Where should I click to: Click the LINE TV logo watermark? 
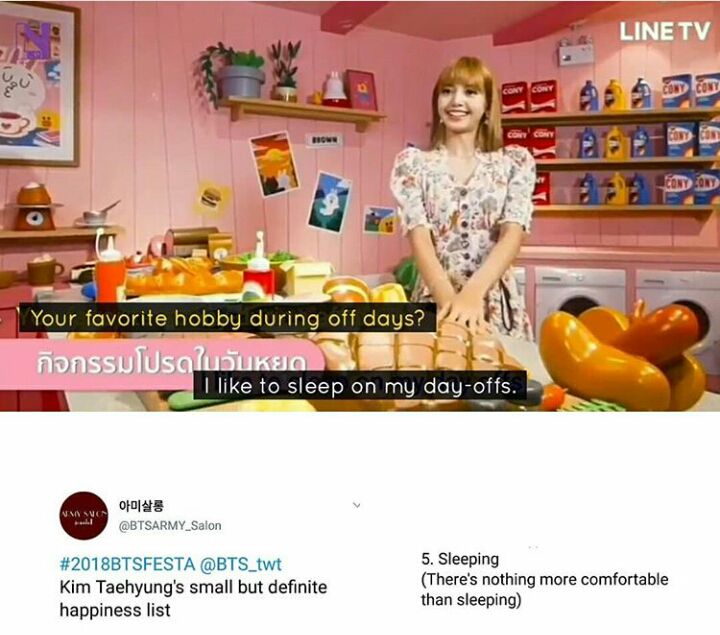point(664,32)
